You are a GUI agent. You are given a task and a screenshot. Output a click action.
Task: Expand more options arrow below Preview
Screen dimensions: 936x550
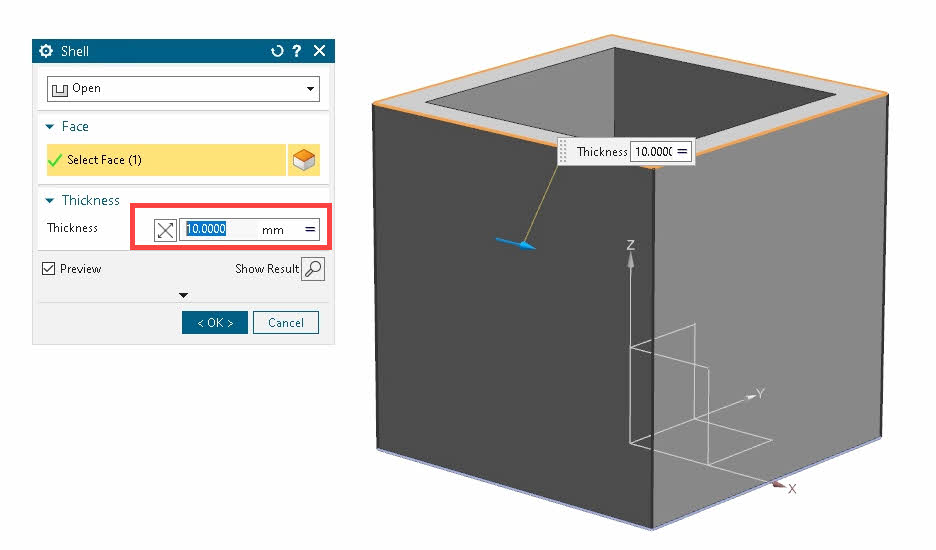(x=183, y=295)
